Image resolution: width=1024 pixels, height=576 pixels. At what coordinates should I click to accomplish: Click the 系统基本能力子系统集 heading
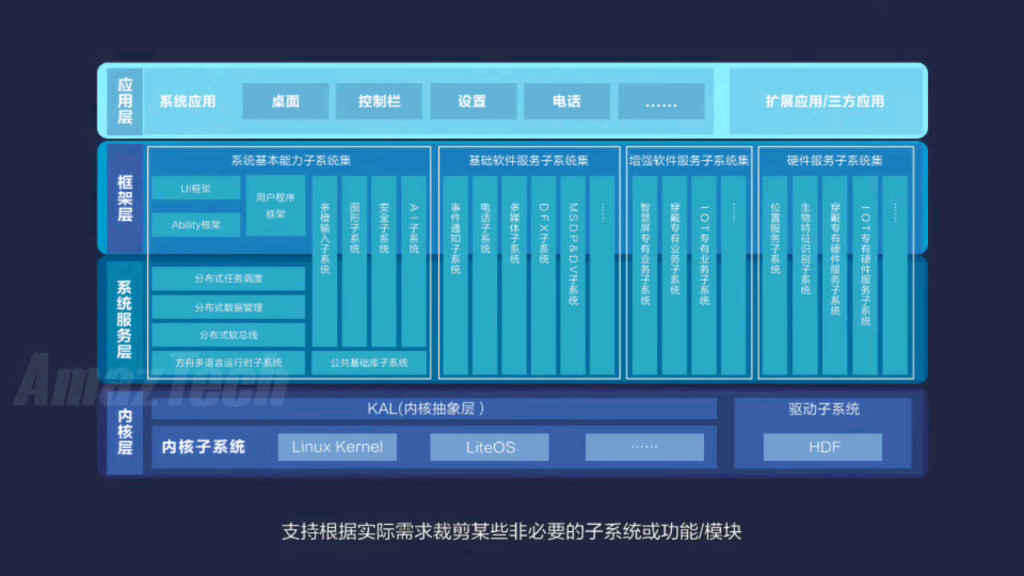click(x=291, y=161)
